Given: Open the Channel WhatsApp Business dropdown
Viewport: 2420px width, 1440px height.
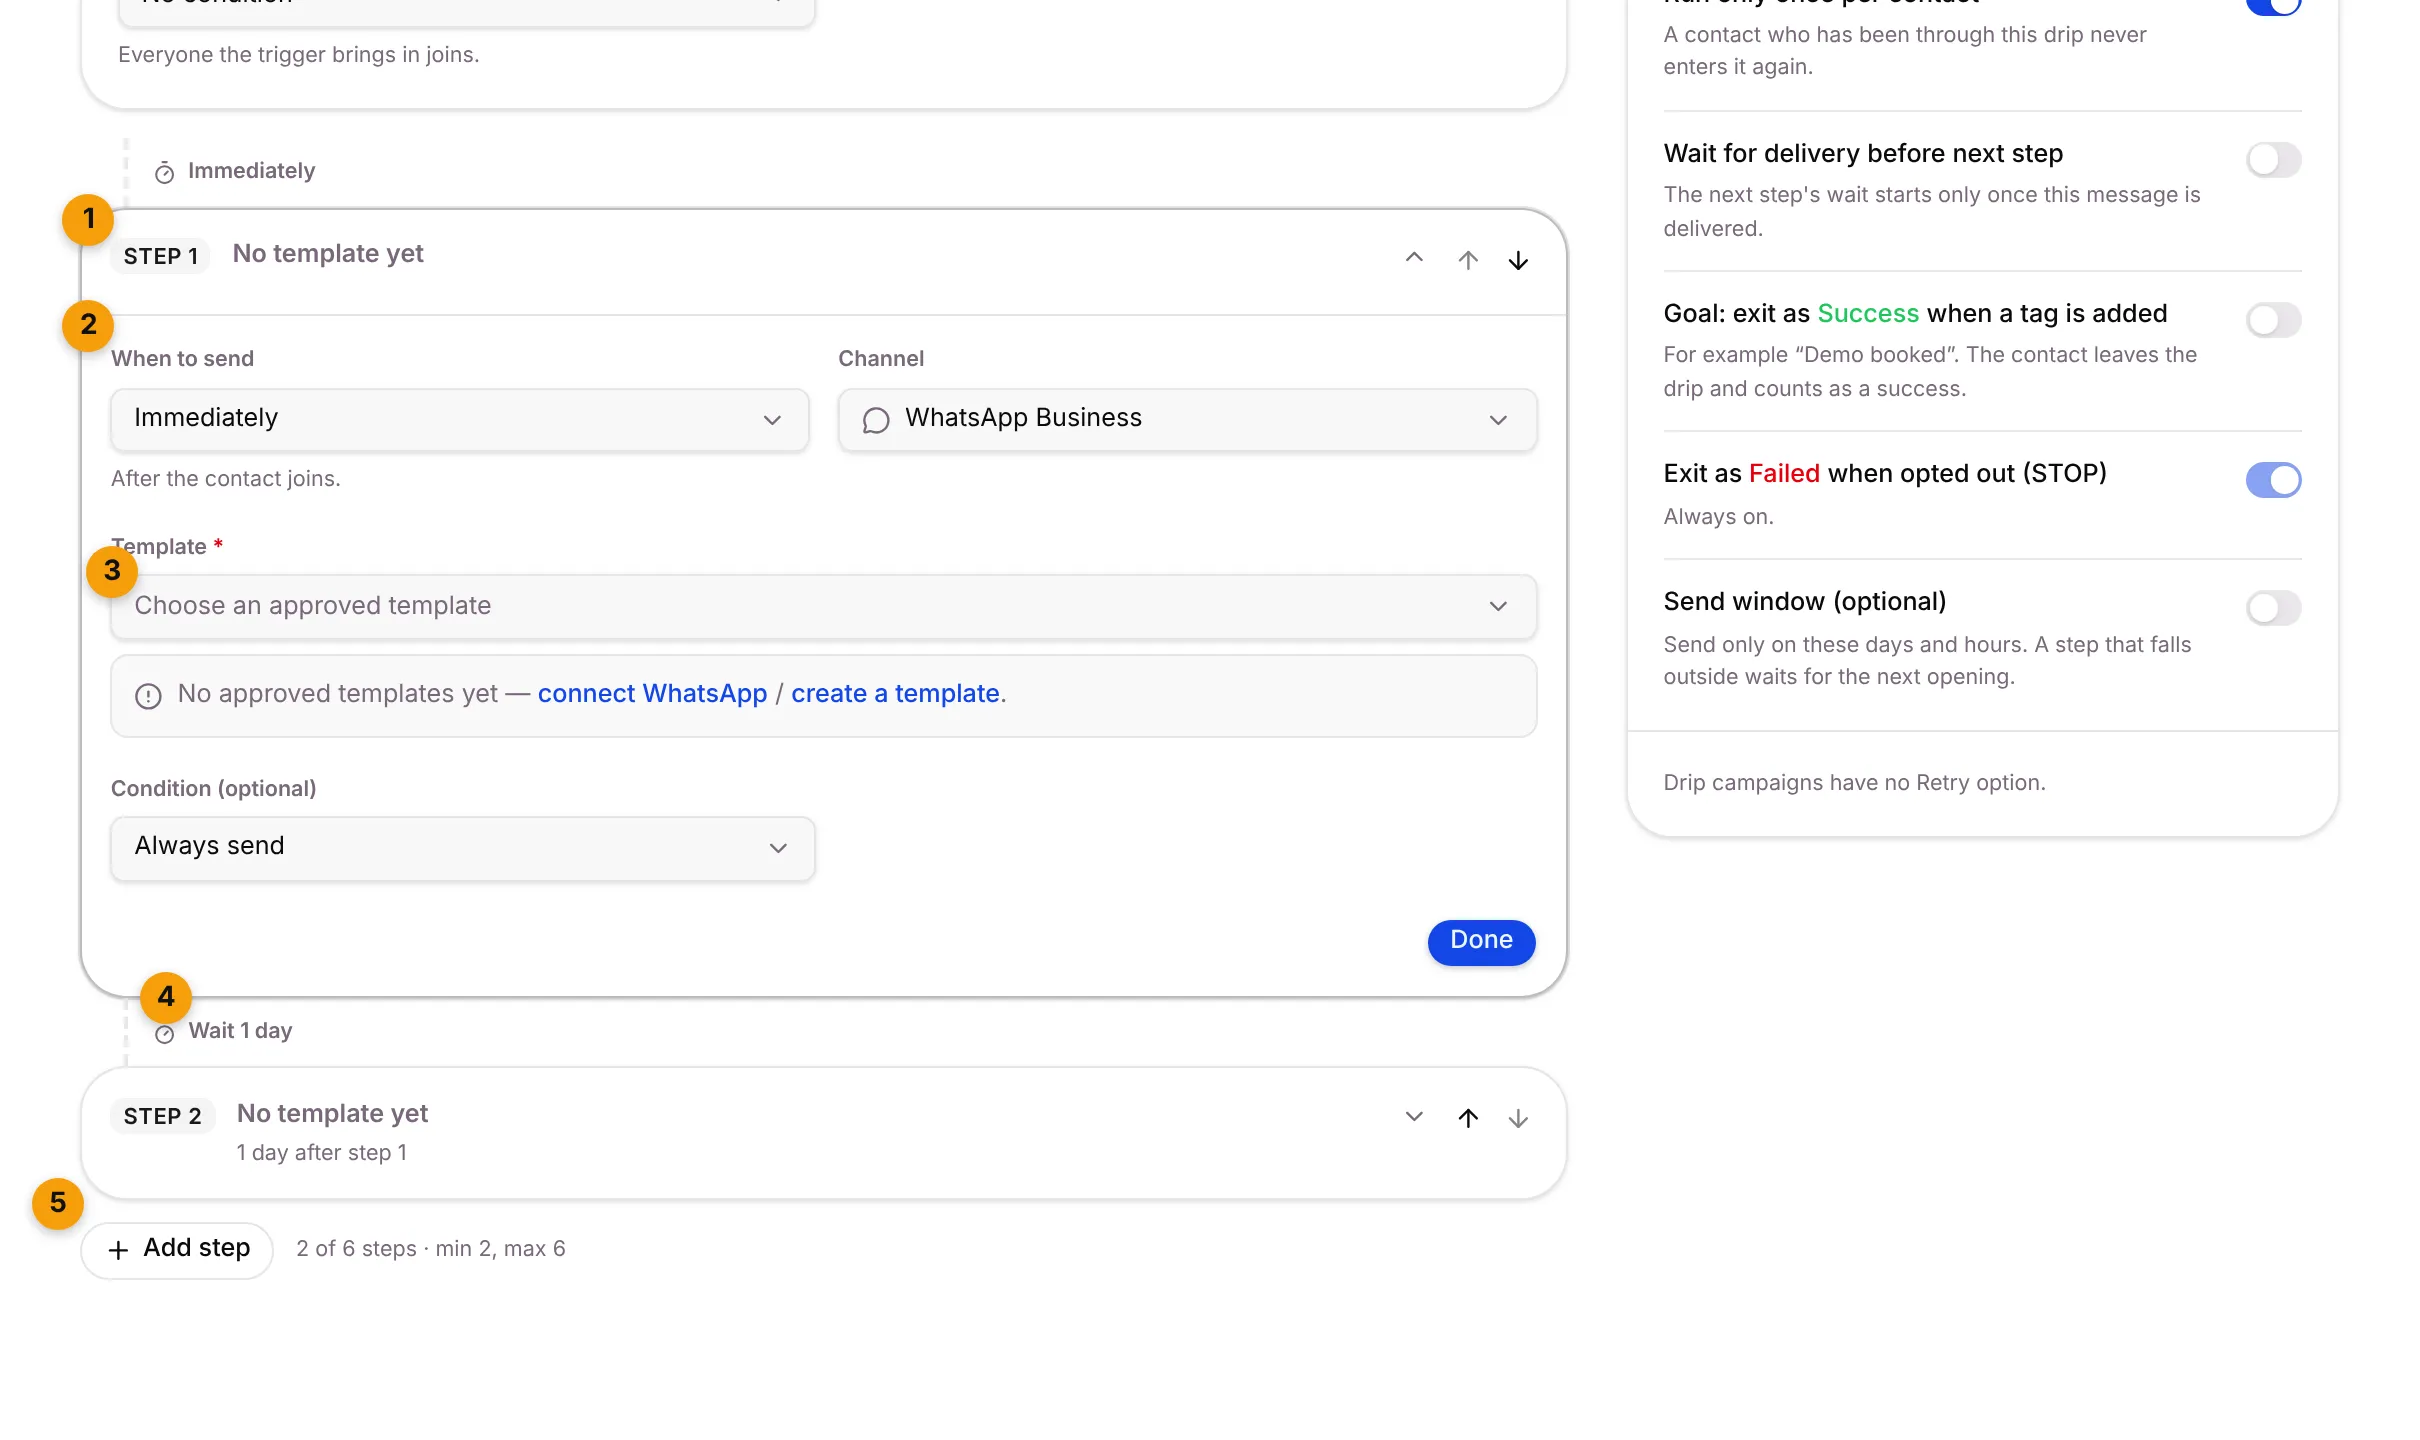Looking at the screenshot, I should tap(1187, 419).
